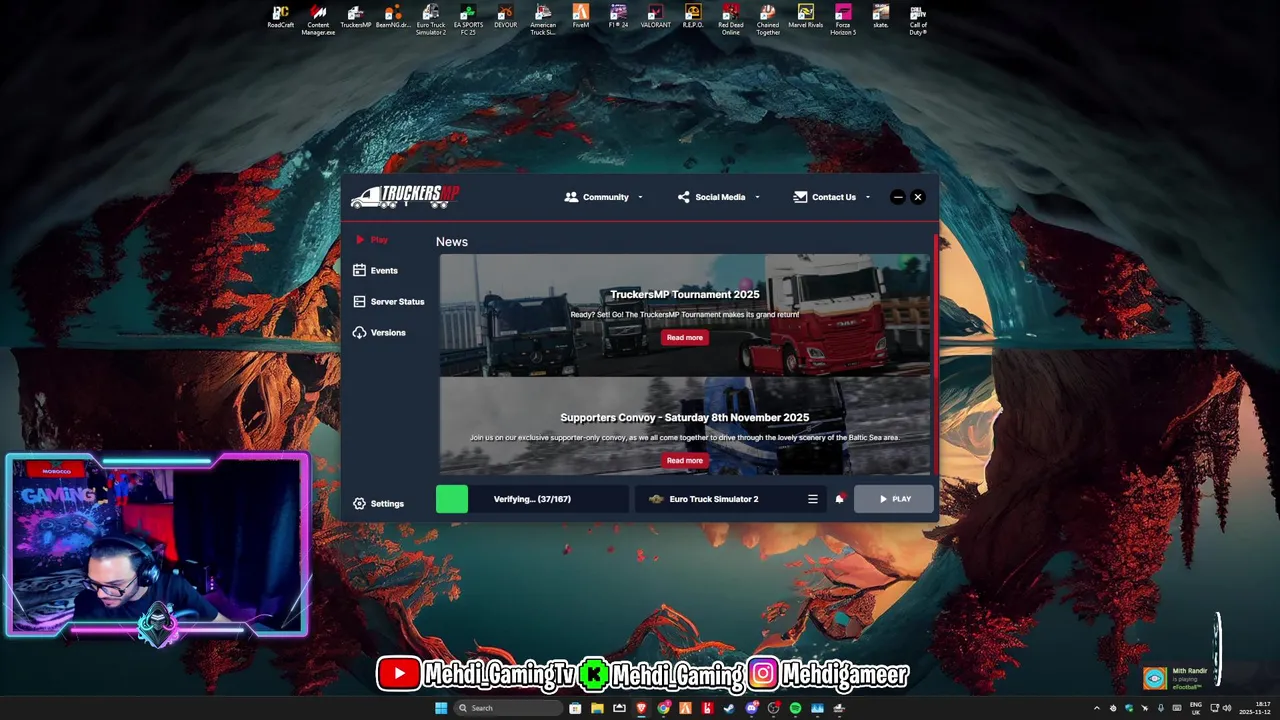The image size is (1280, 720).
Task: Open Spotify from the taskbar
Action: point(796,708)
